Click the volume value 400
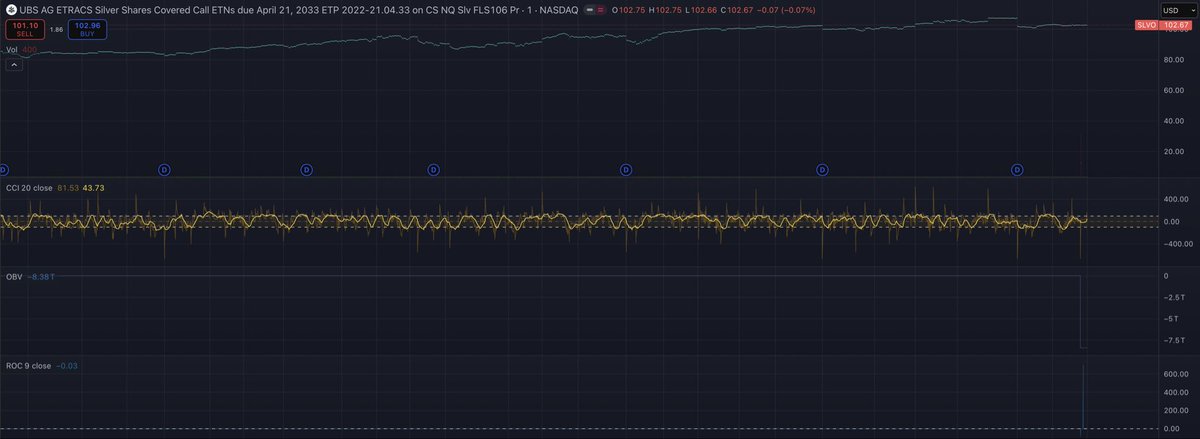 point(28,49)
